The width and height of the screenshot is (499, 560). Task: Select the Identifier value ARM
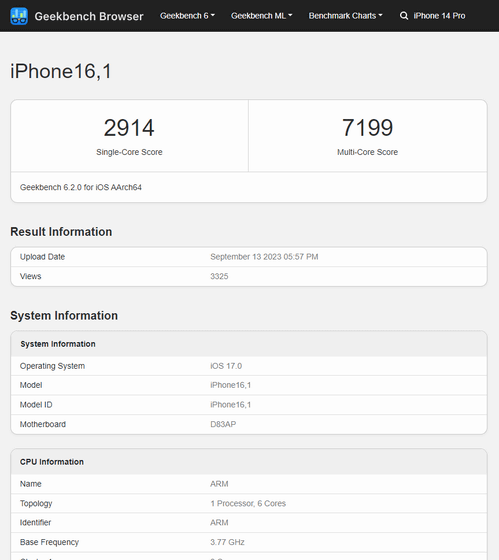click(x=219, y=523)
